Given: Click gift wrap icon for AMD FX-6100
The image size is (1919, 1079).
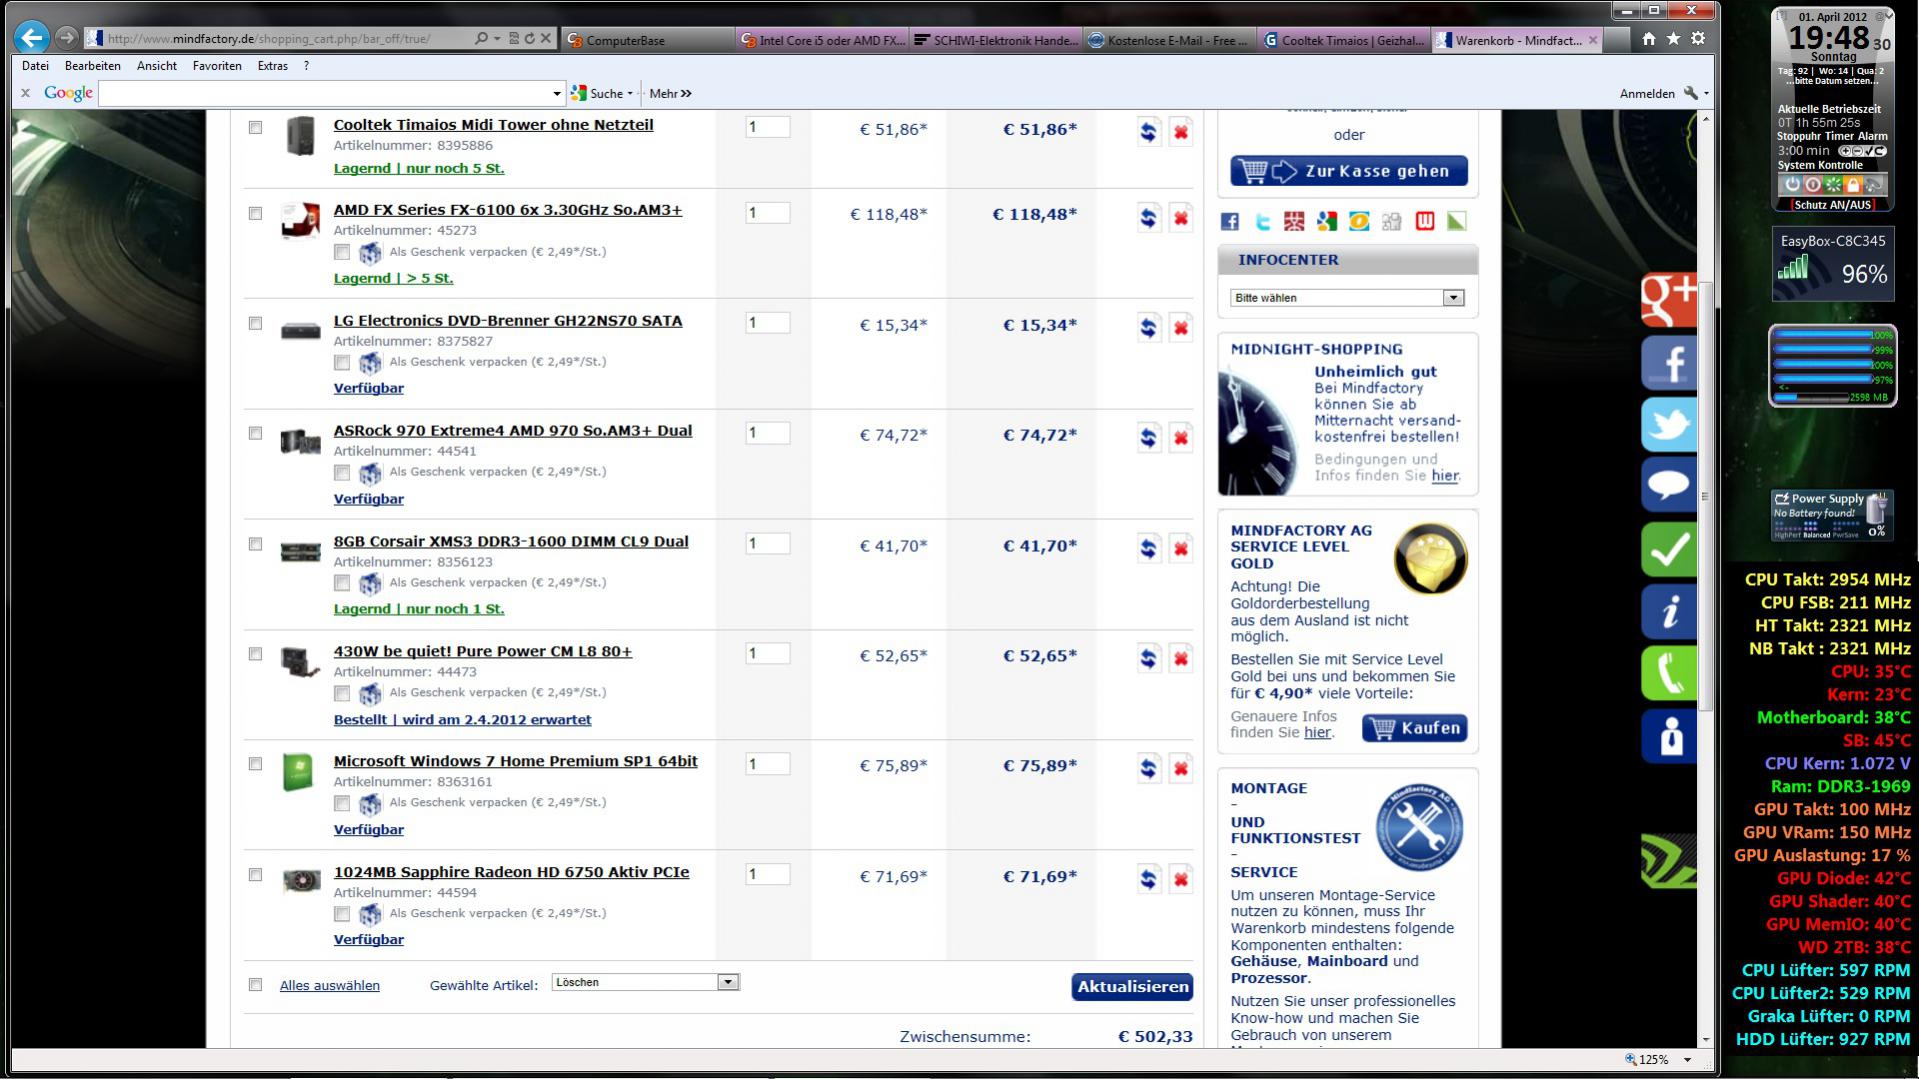Looking at the screenshot, I should [x=370, y=252].
